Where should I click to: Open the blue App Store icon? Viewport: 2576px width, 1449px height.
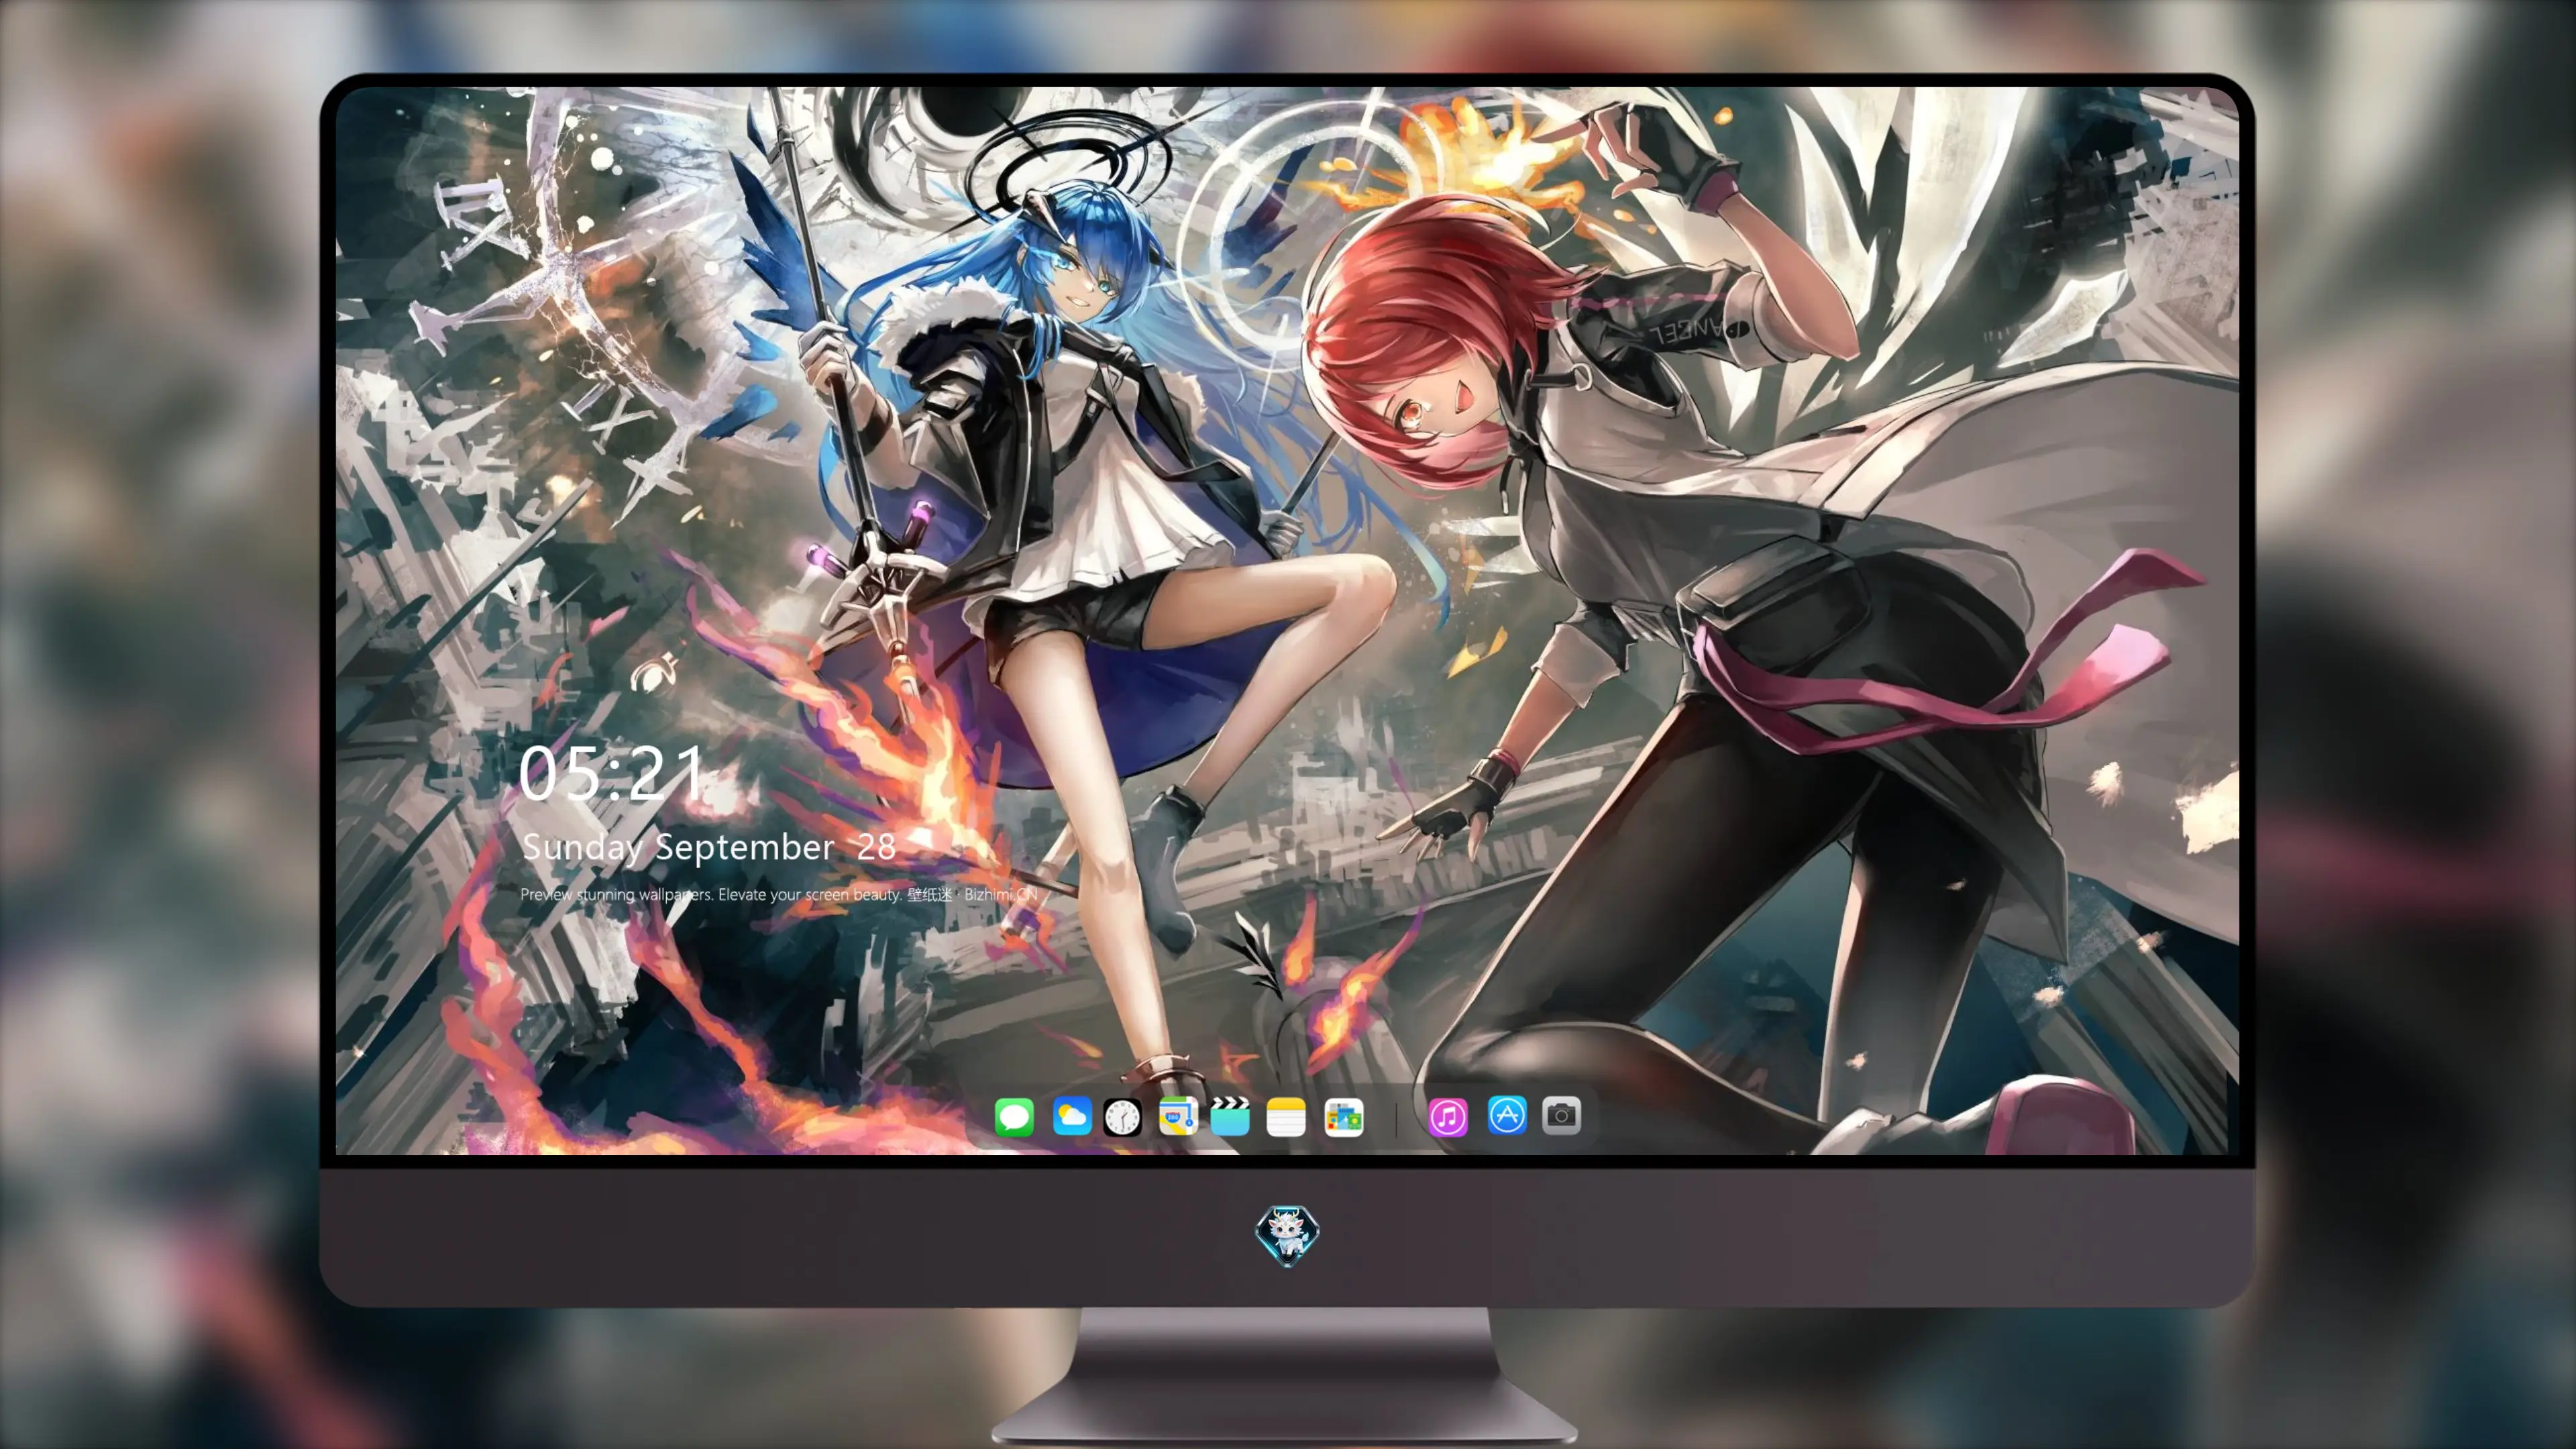1507,1115
